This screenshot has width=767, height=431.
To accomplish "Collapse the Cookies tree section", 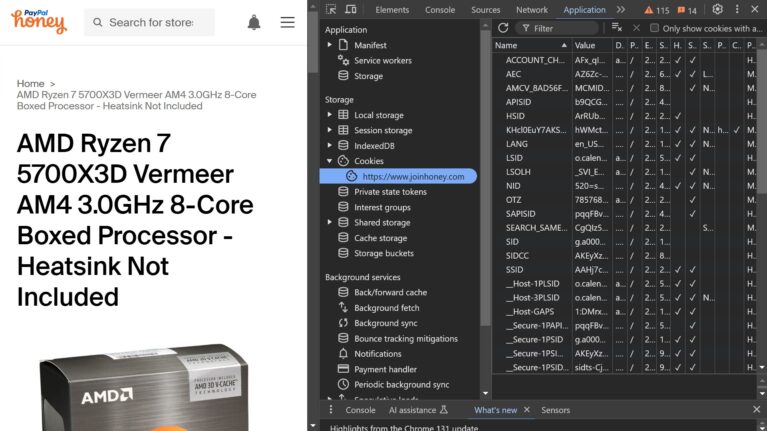I will 330,161.
